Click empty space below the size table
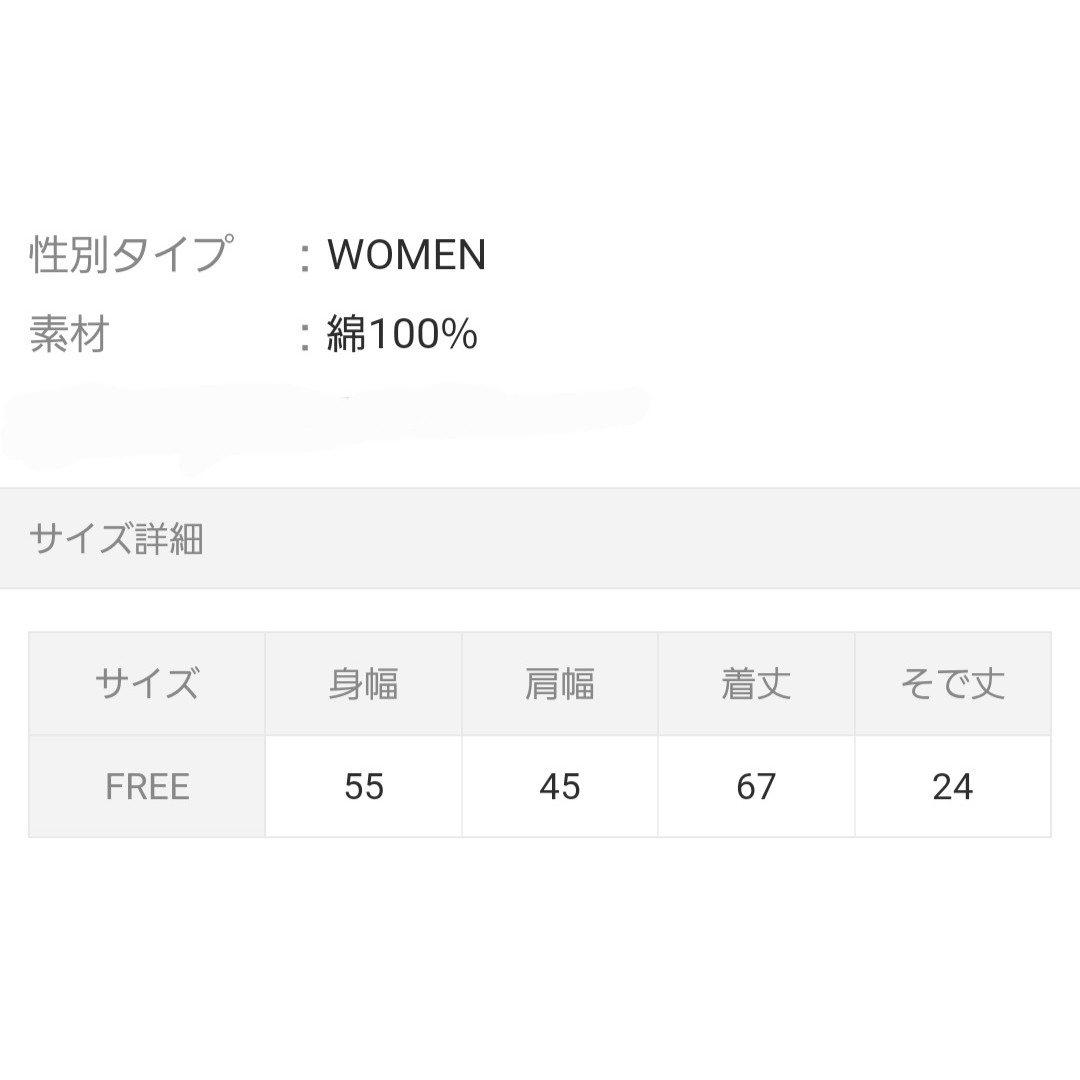Viewport: 1080px width, 1080px height. tap(540, 957)
